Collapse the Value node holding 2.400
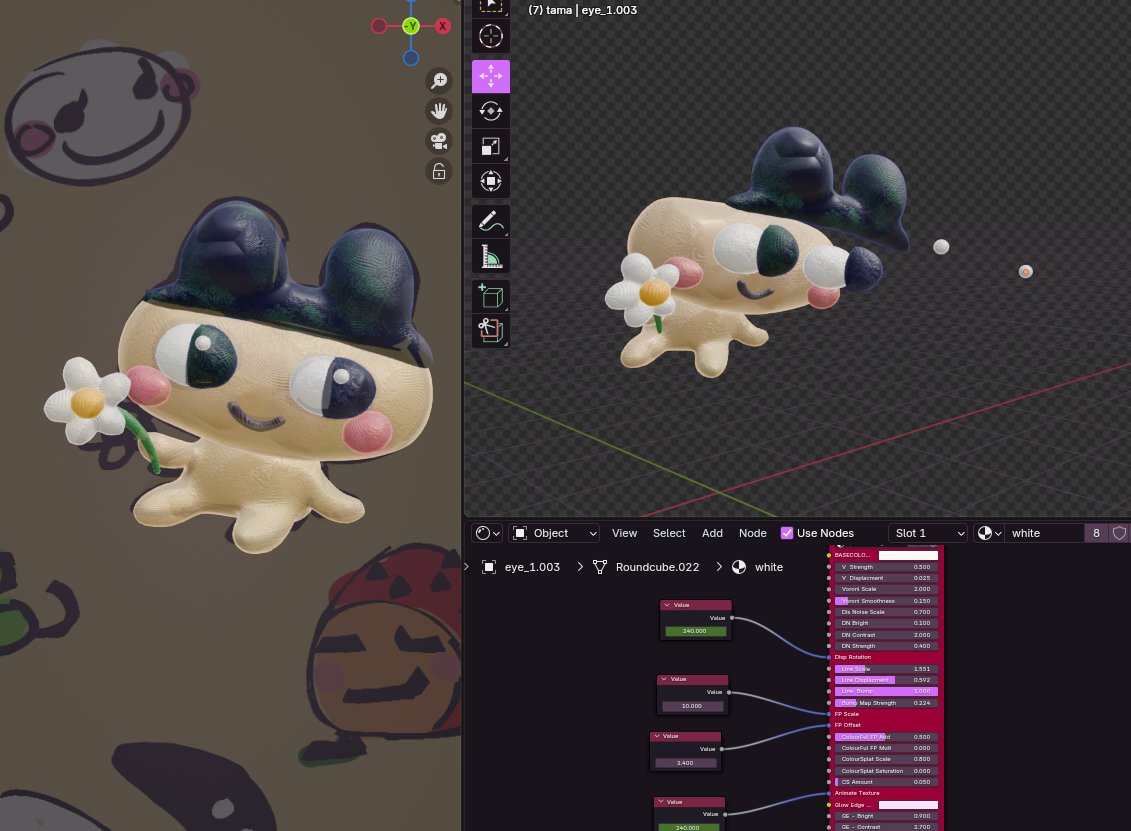This screenshot has height=831, width=1131. (656, 736)
